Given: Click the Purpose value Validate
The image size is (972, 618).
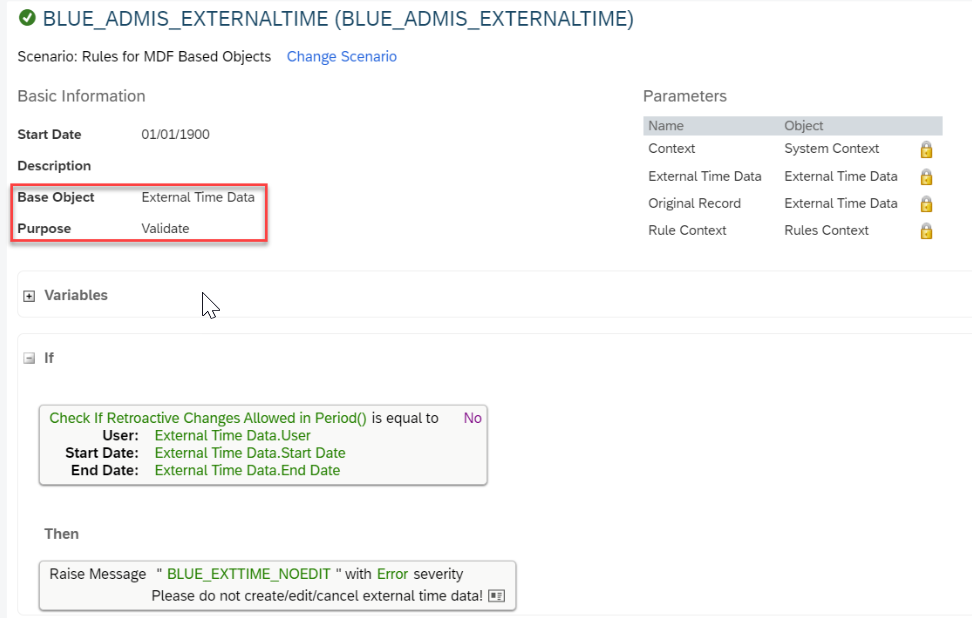Looking at the screenshot, I should click(x=165, y=229).
